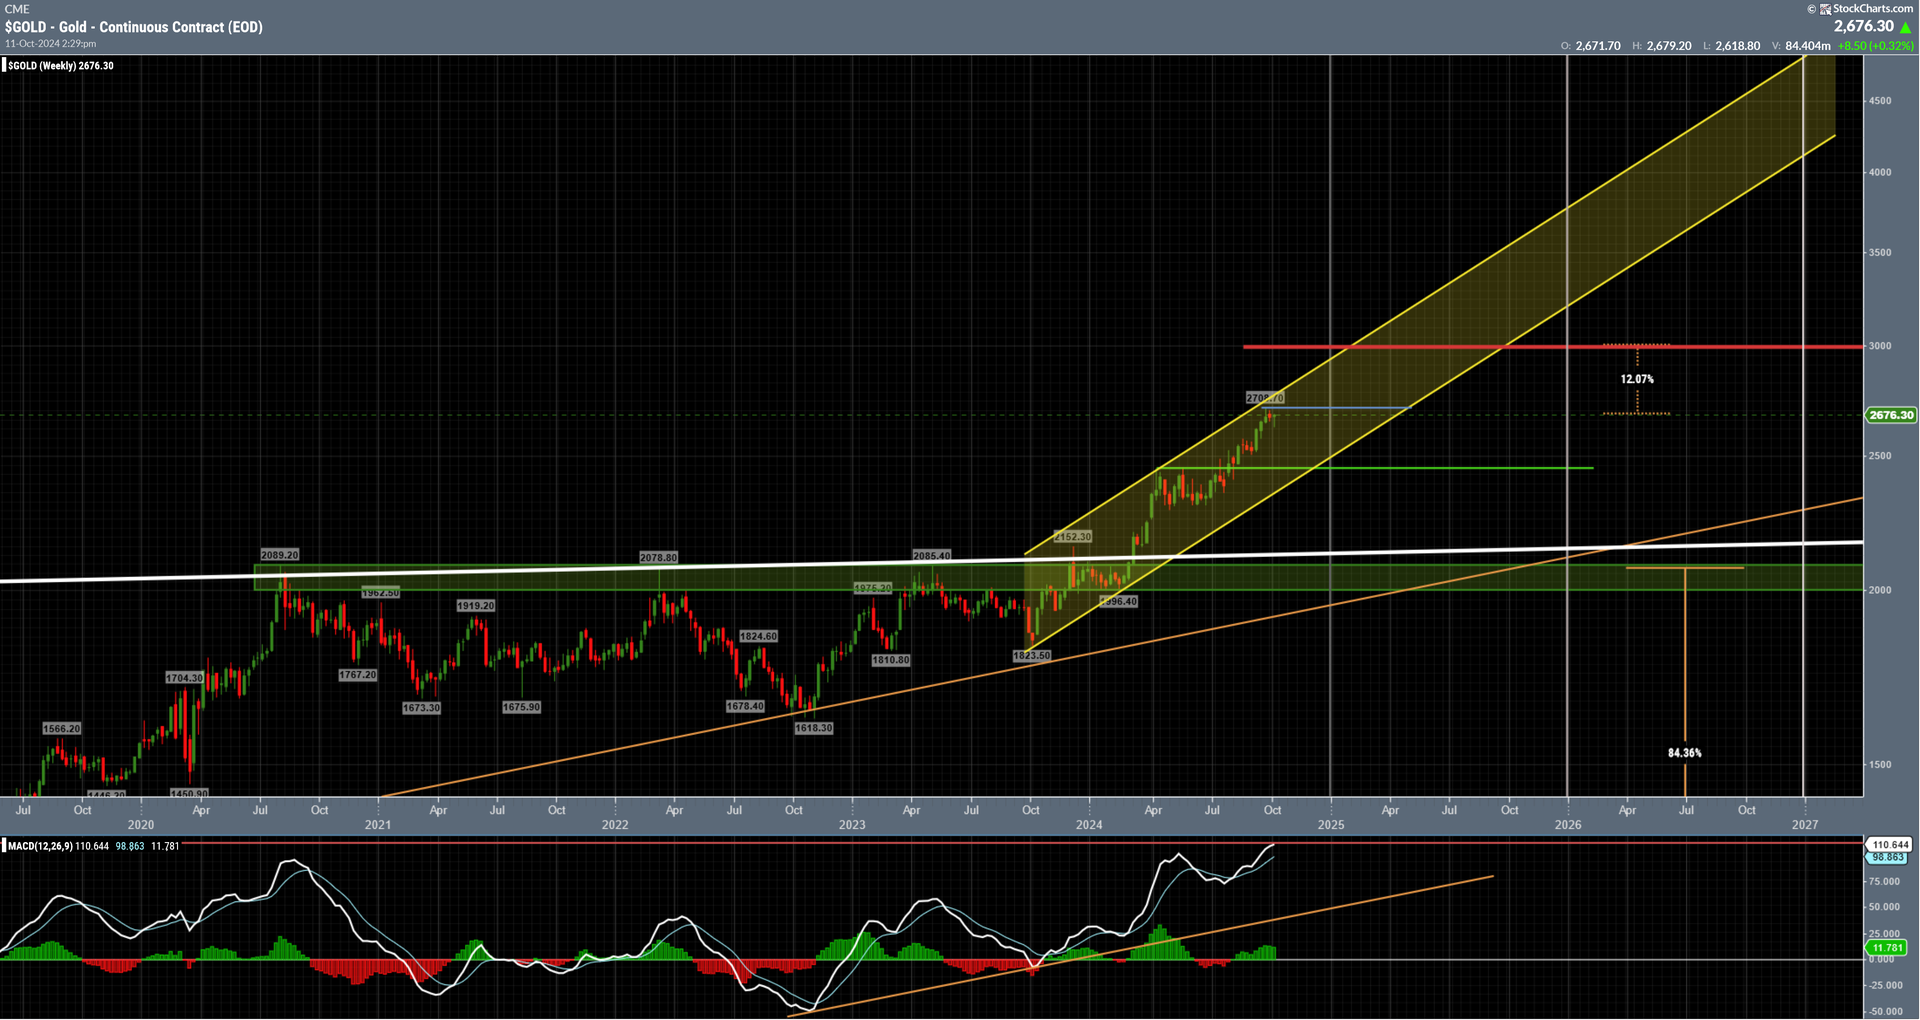The width and height of the screenshot is (1920, 1020).
Task: Click the 4500 level on price axis
Action: 1879,101
